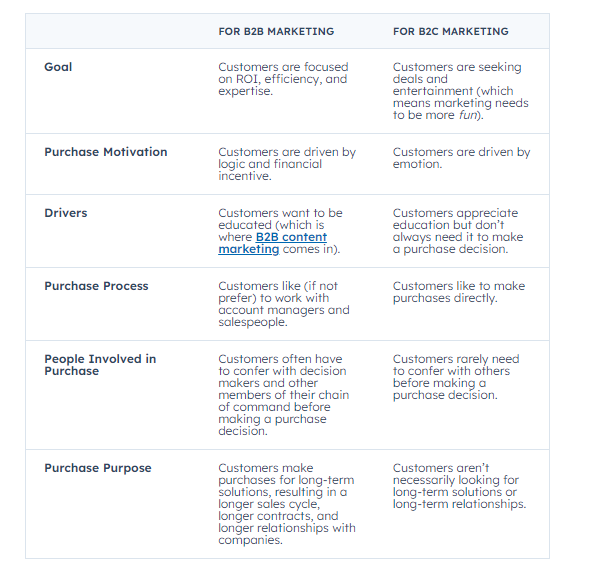
Task: Select the Goal row label
Action: (58, 67)
